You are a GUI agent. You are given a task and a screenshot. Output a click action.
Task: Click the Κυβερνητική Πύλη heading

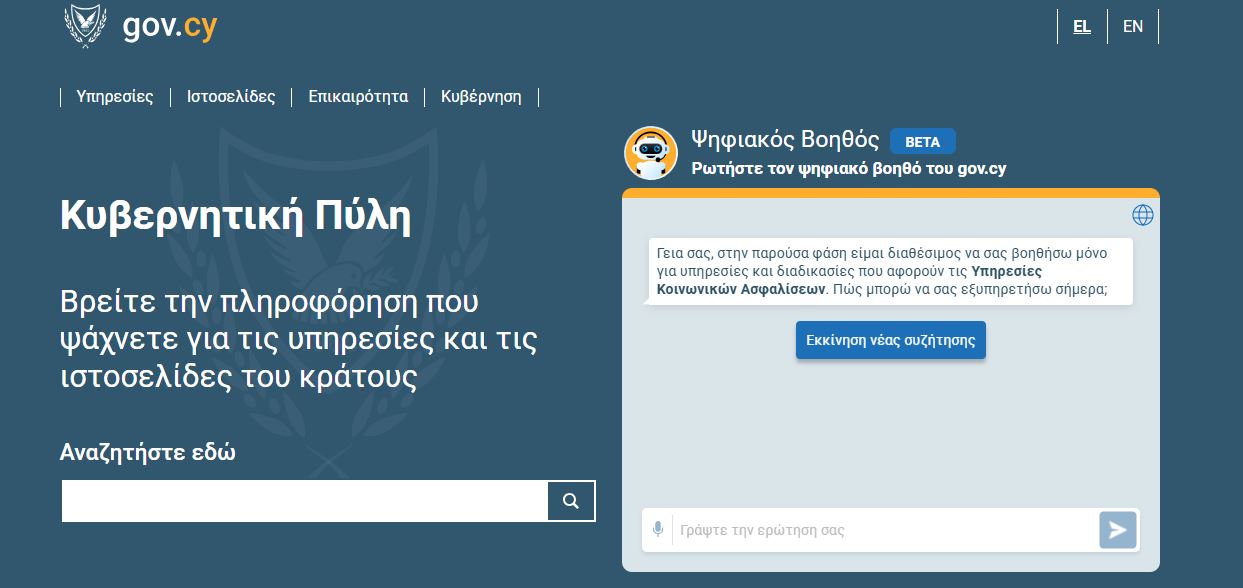236,215
